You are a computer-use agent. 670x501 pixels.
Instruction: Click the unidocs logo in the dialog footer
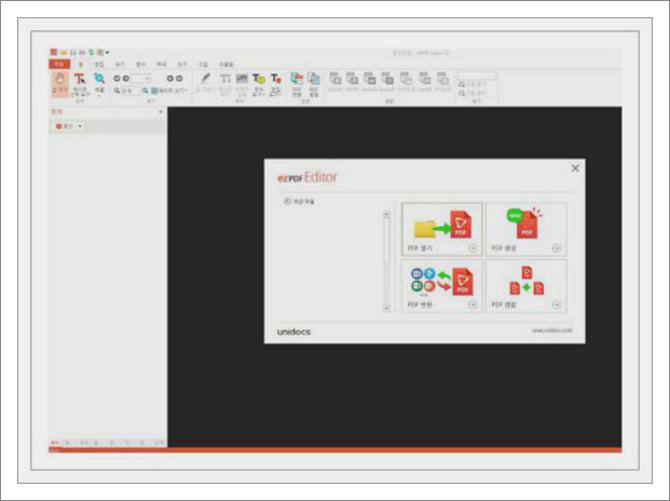tap(294, 332)
